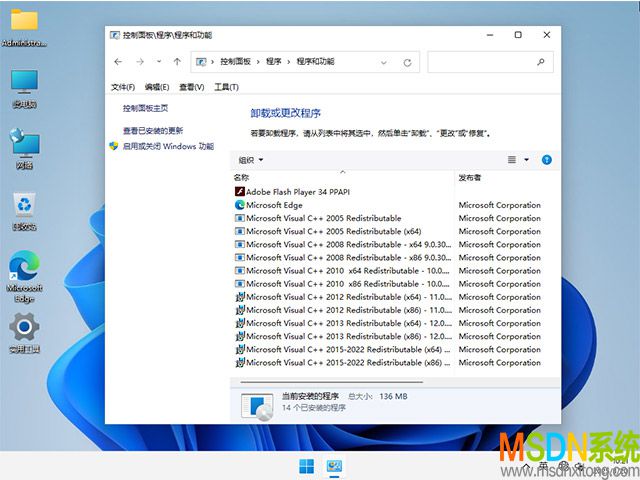Click icon of Visual C++ 2013 (x64) entry
The image size is (640, 480).
click(x=240, y=323)
